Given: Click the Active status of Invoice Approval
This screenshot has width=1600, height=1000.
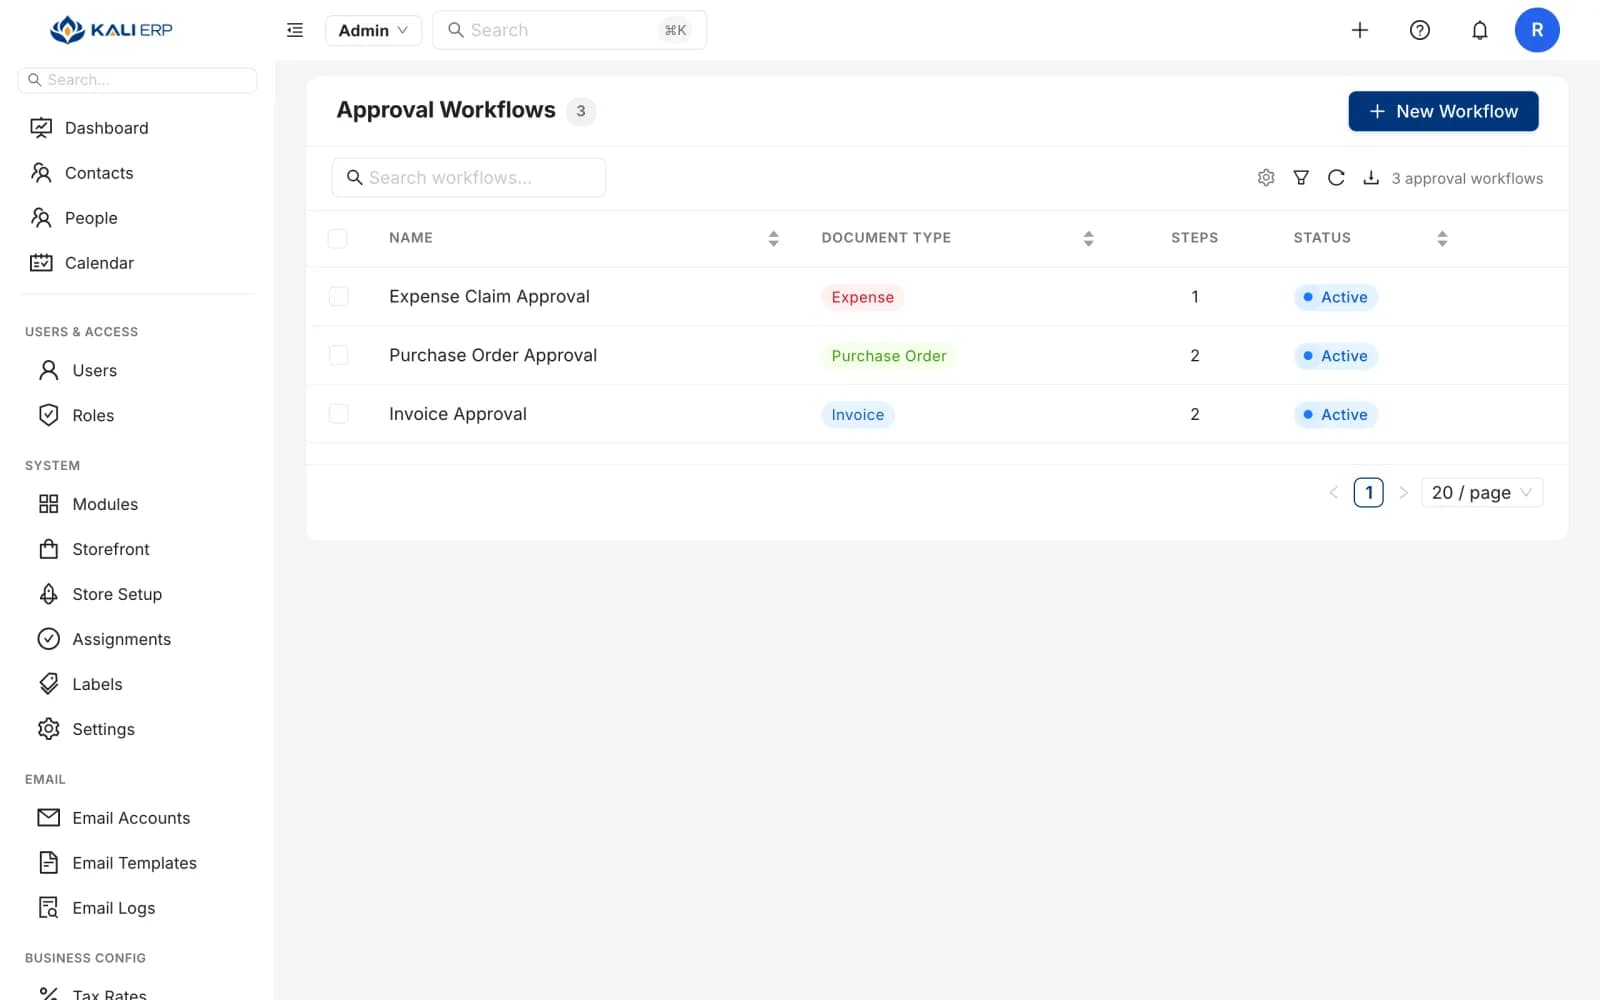Looking at the screenshot, I should pos(1336,414).
